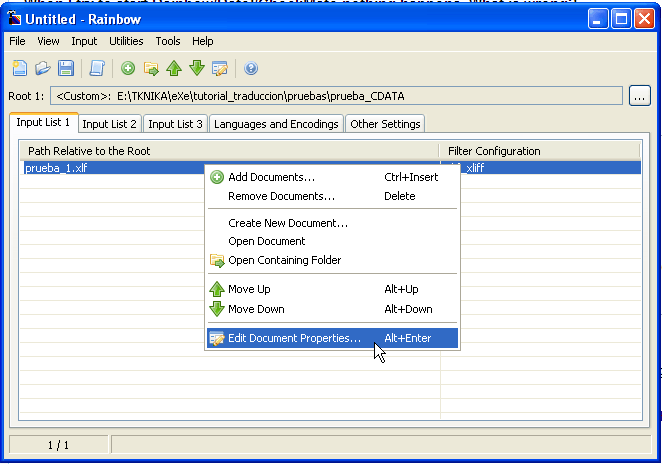
Task: Click the scroll-shaped log icon in toolbar
Action: pos(97,68)
